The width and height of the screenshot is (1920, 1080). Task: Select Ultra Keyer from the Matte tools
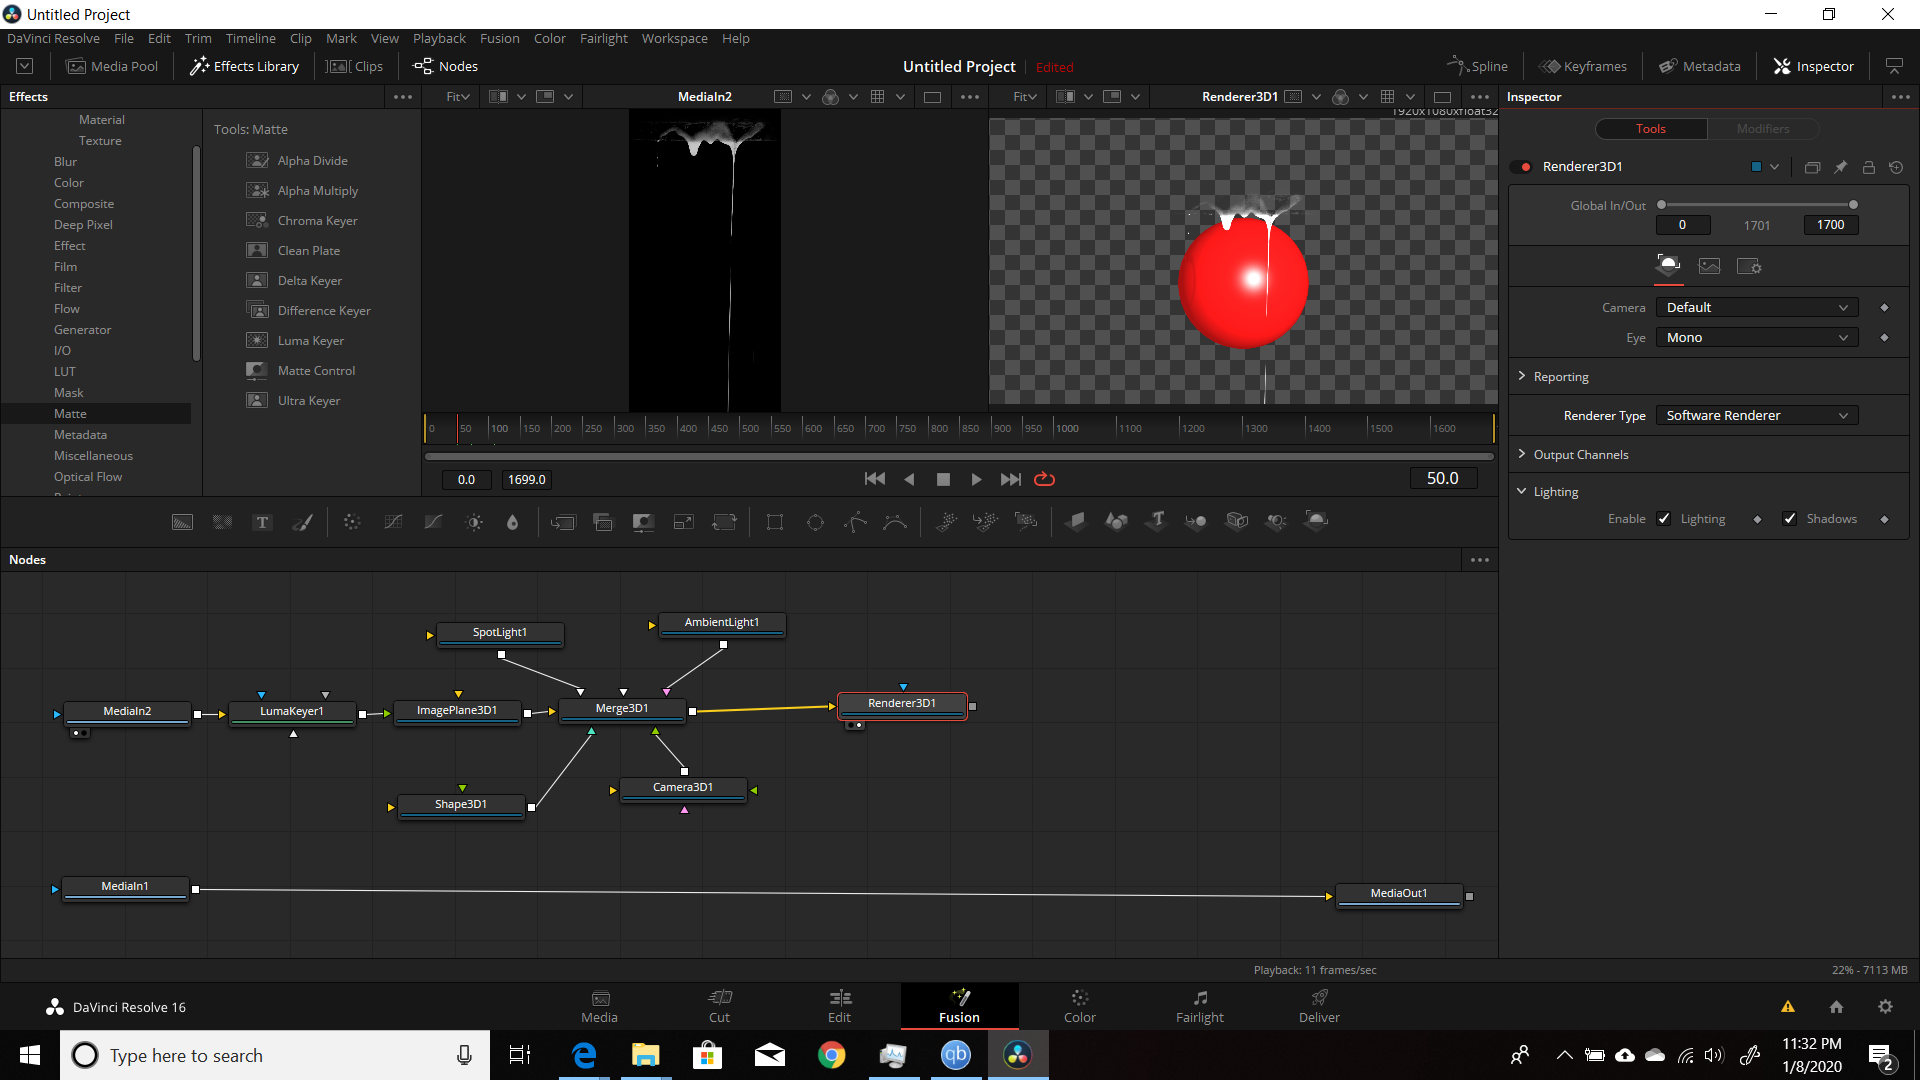coord(309,400)
